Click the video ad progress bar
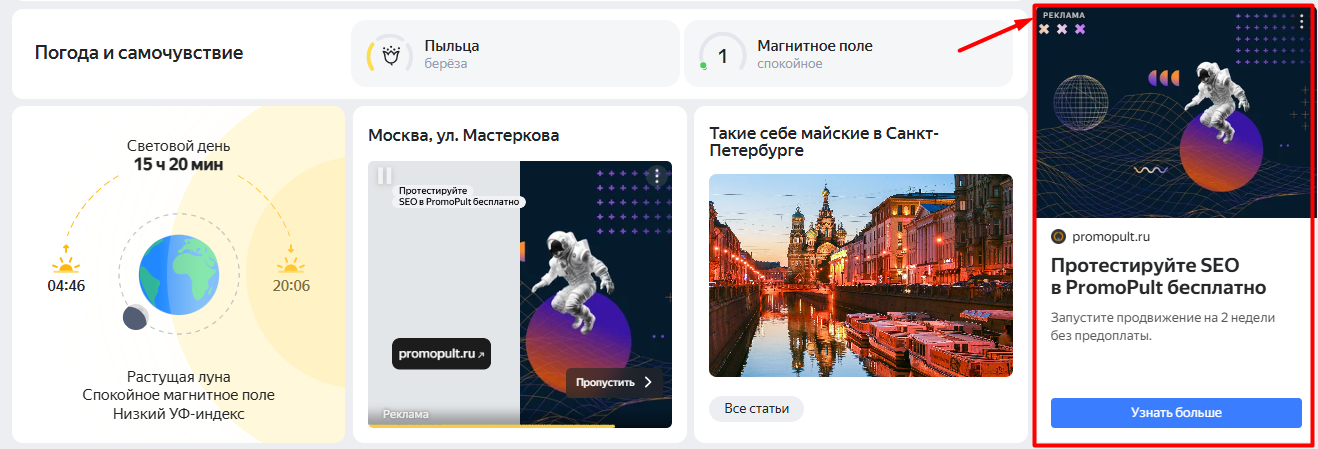Viewport: 1318px width, 449px height. click(520, 426)
